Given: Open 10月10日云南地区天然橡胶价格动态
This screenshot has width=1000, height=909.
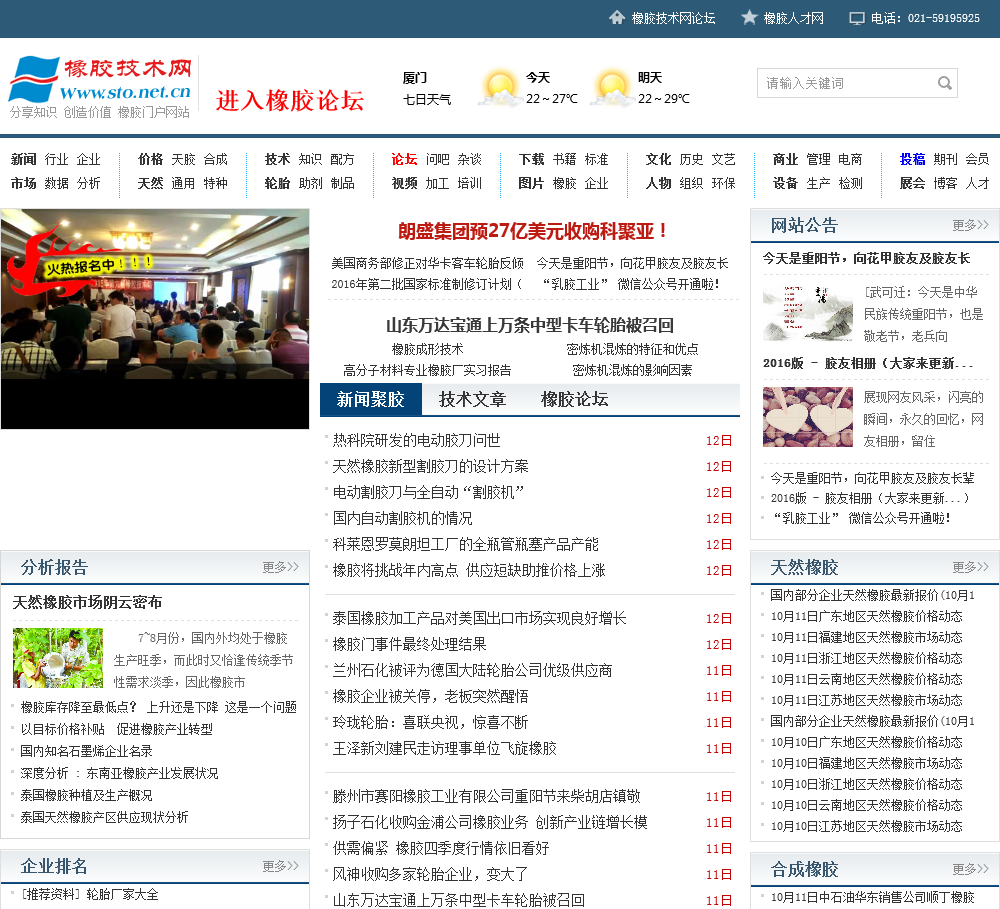Looking at the screenshot, I should pos(867,806).
